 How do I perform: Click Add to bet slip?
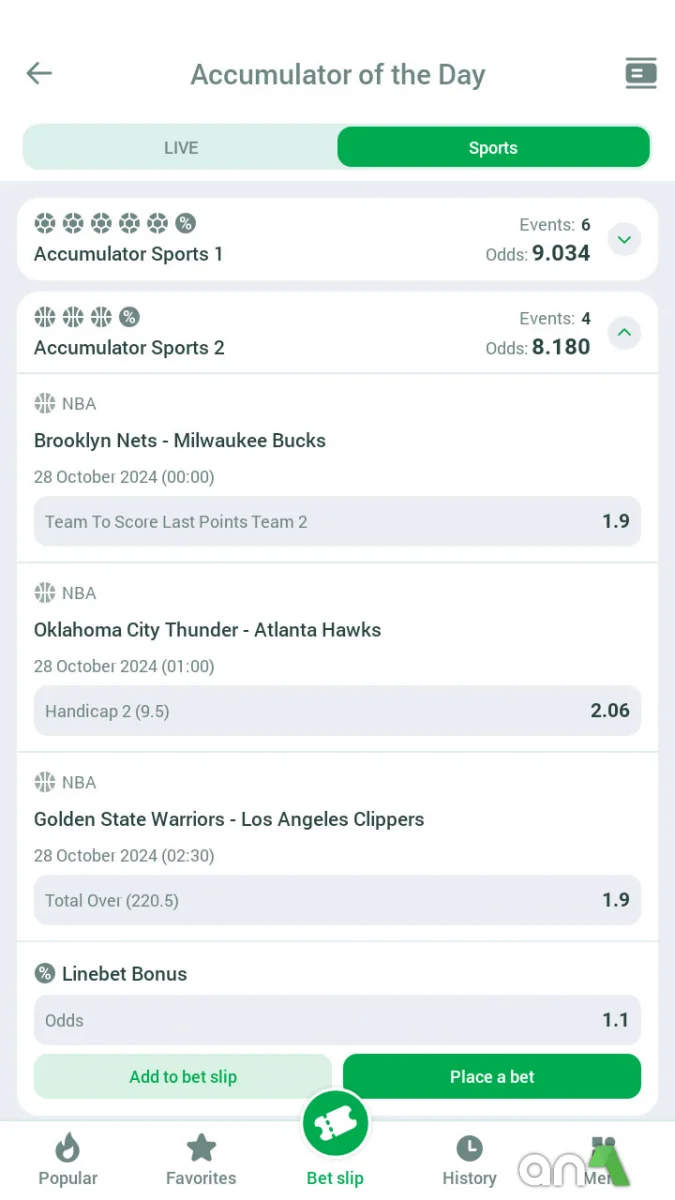182,1076
